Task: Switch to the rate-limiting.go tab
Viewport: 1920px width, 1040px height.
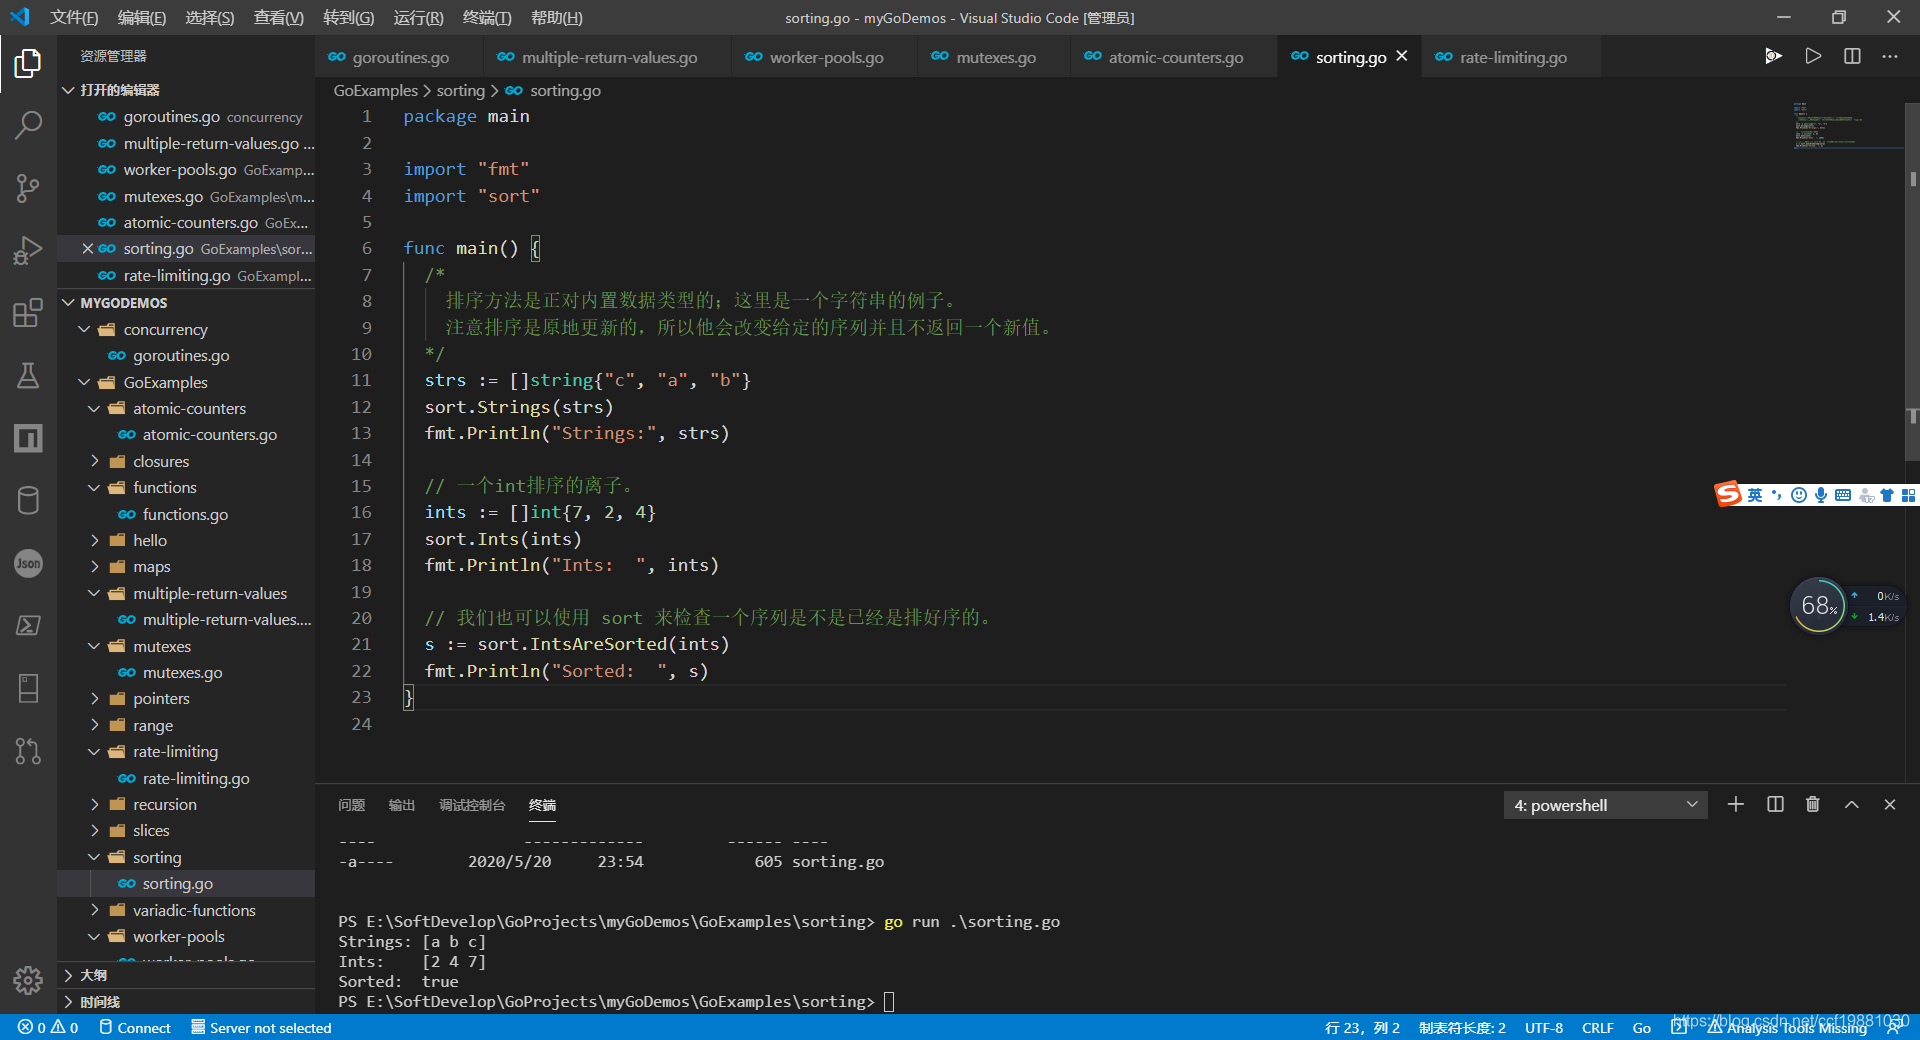Action: click(1513, 57)
